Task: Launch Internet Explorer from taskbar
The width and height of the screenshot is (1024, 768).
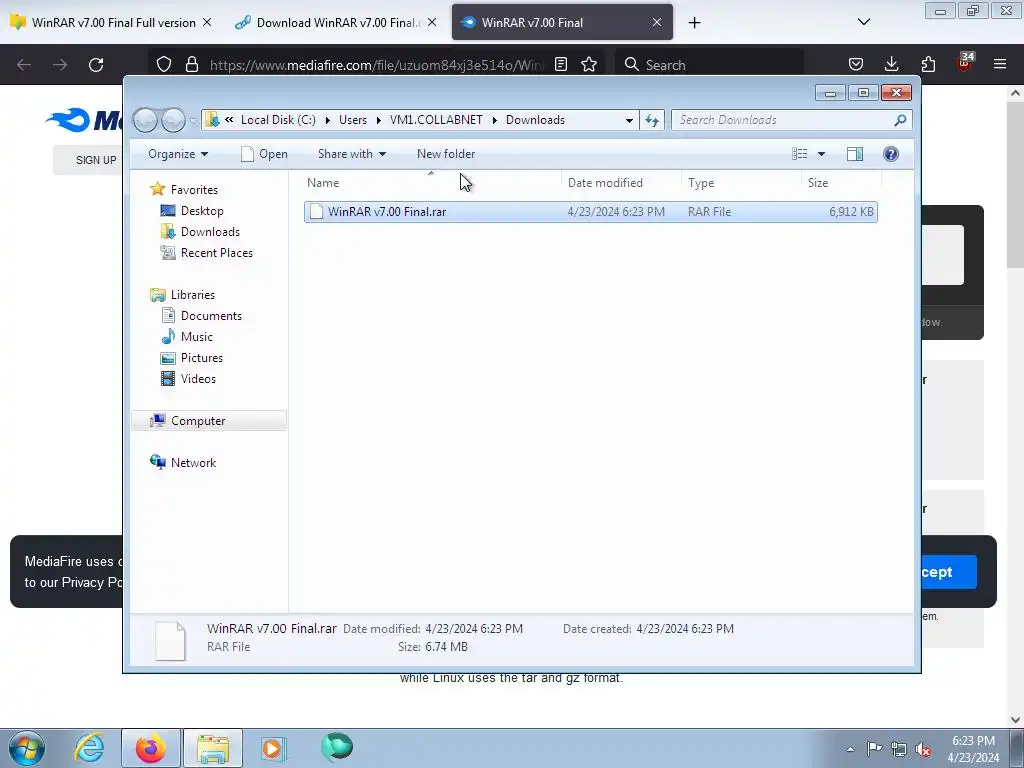Action: [89, 748]
